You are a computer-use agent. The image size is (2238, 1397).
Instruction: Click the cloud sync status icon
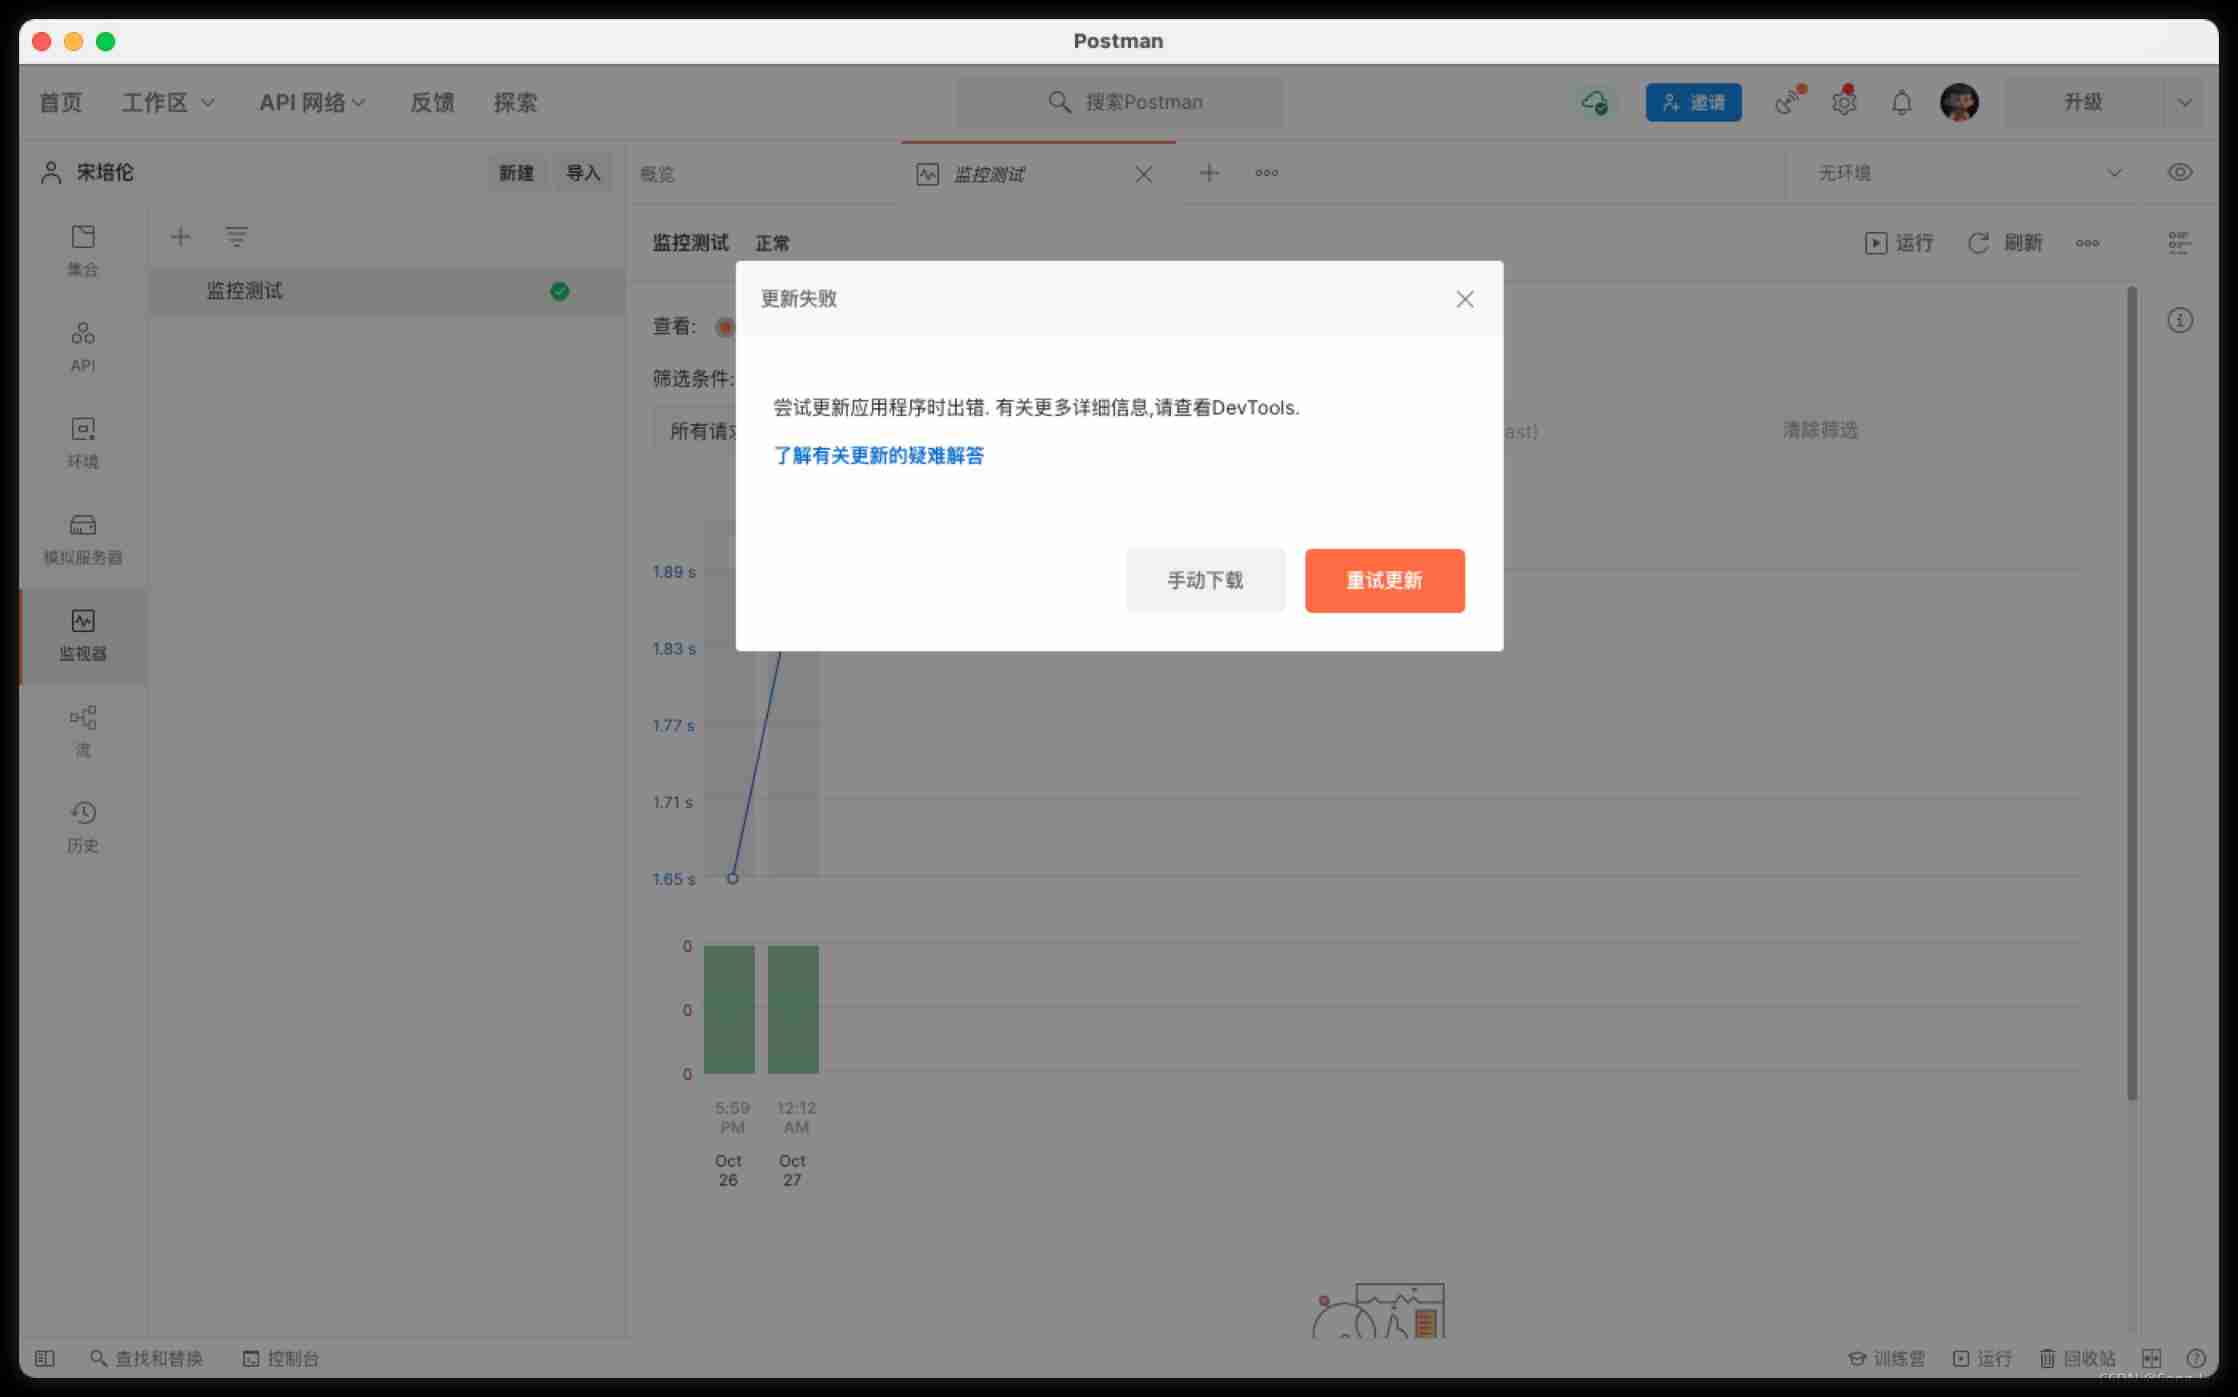(1594, 102)
